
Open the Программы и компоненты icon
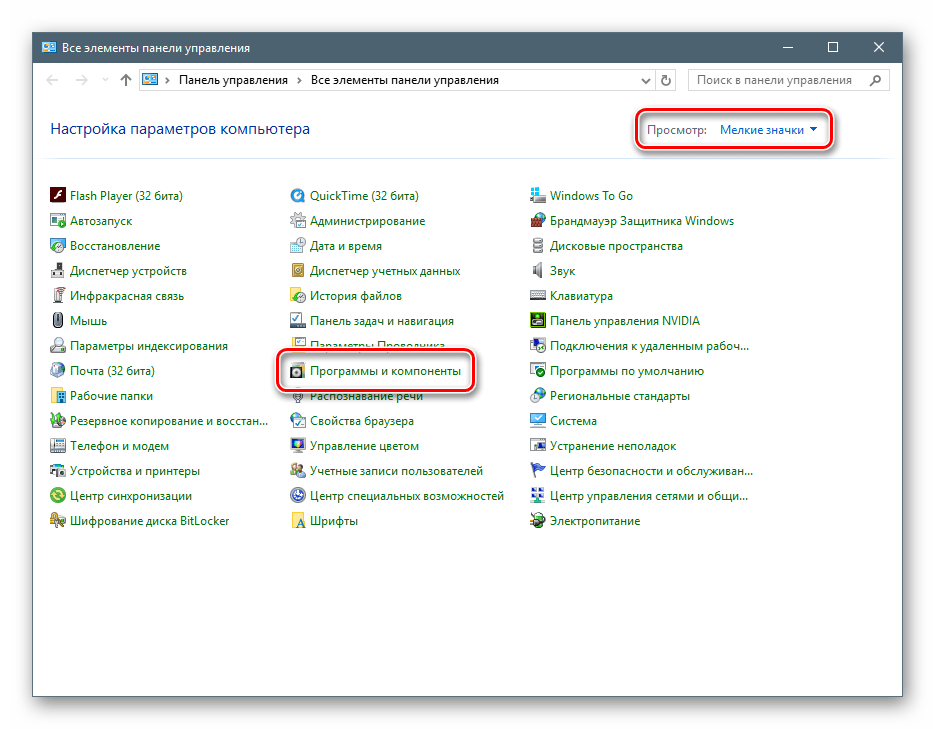point(298,371)
